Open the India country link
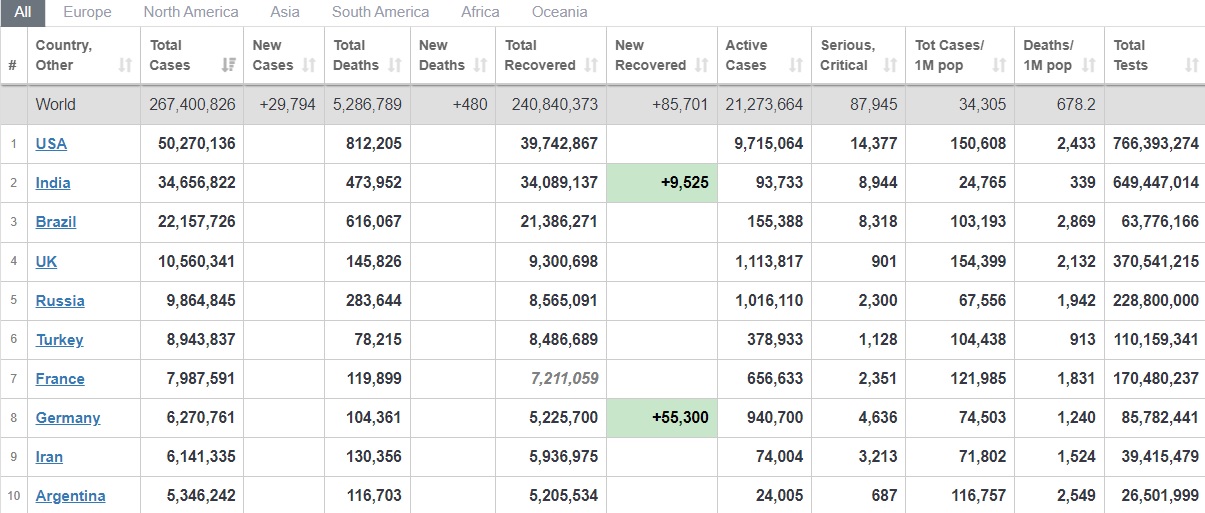Image resolution: width=1205 pixels, height=513 pixels. [x=53, y=182]
